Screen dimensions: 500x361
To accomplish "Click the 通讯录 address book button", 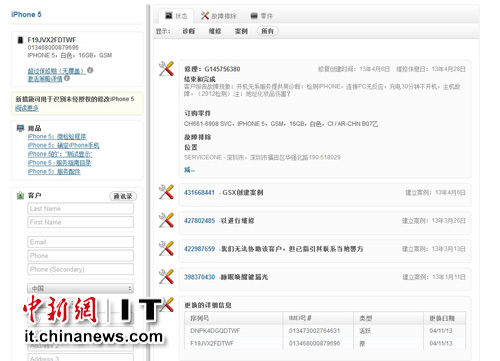I will (123, 196).
